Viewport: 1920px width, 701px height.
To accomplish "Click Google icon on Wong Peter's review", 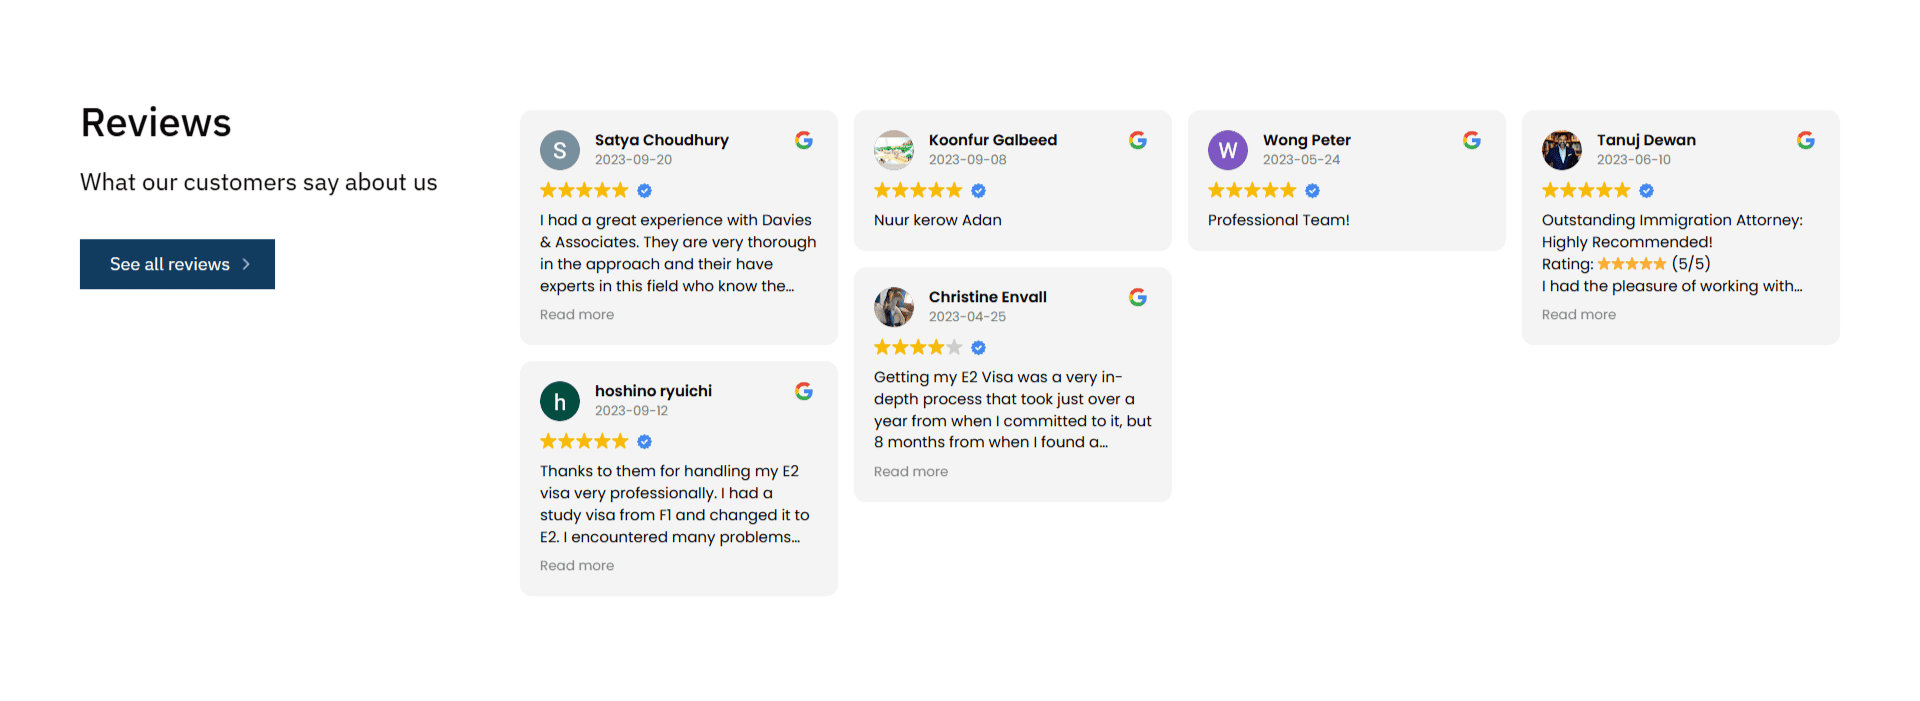I will click(1472, 140).
